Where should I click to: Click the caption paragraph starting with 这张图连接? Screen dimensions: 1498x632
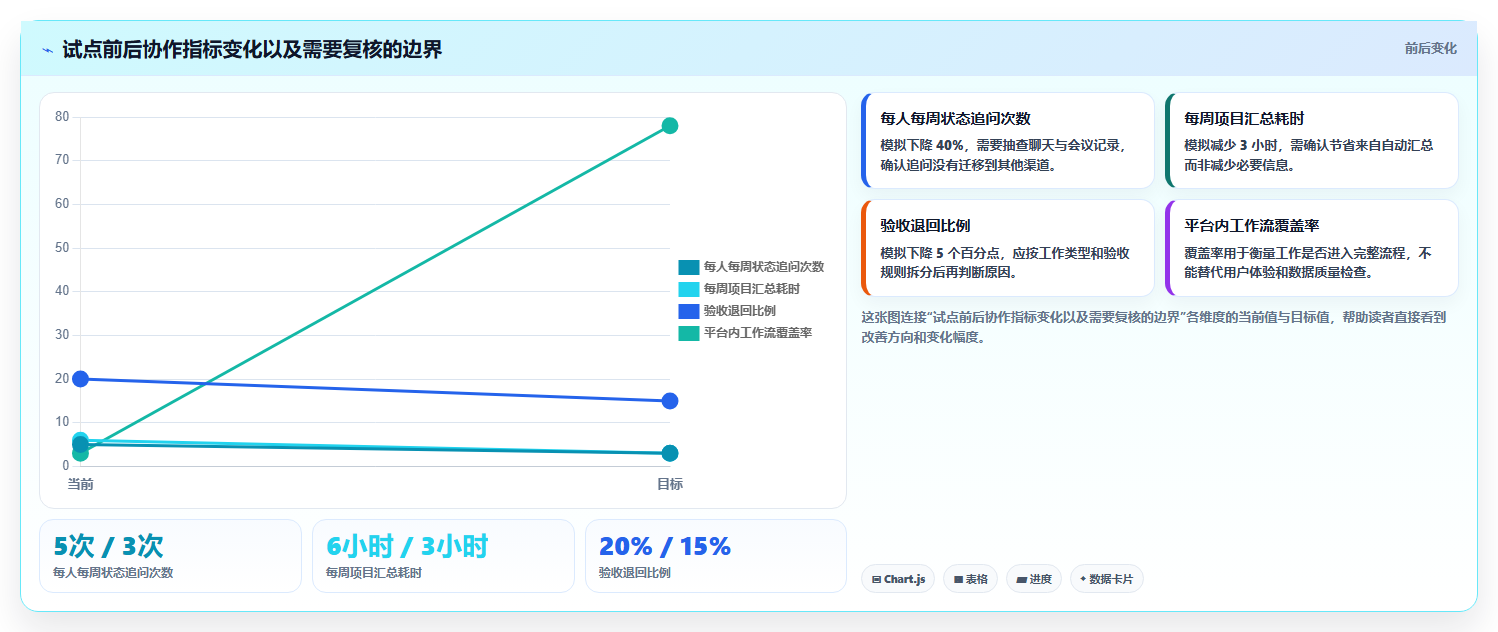click(x=1154, y=327)
